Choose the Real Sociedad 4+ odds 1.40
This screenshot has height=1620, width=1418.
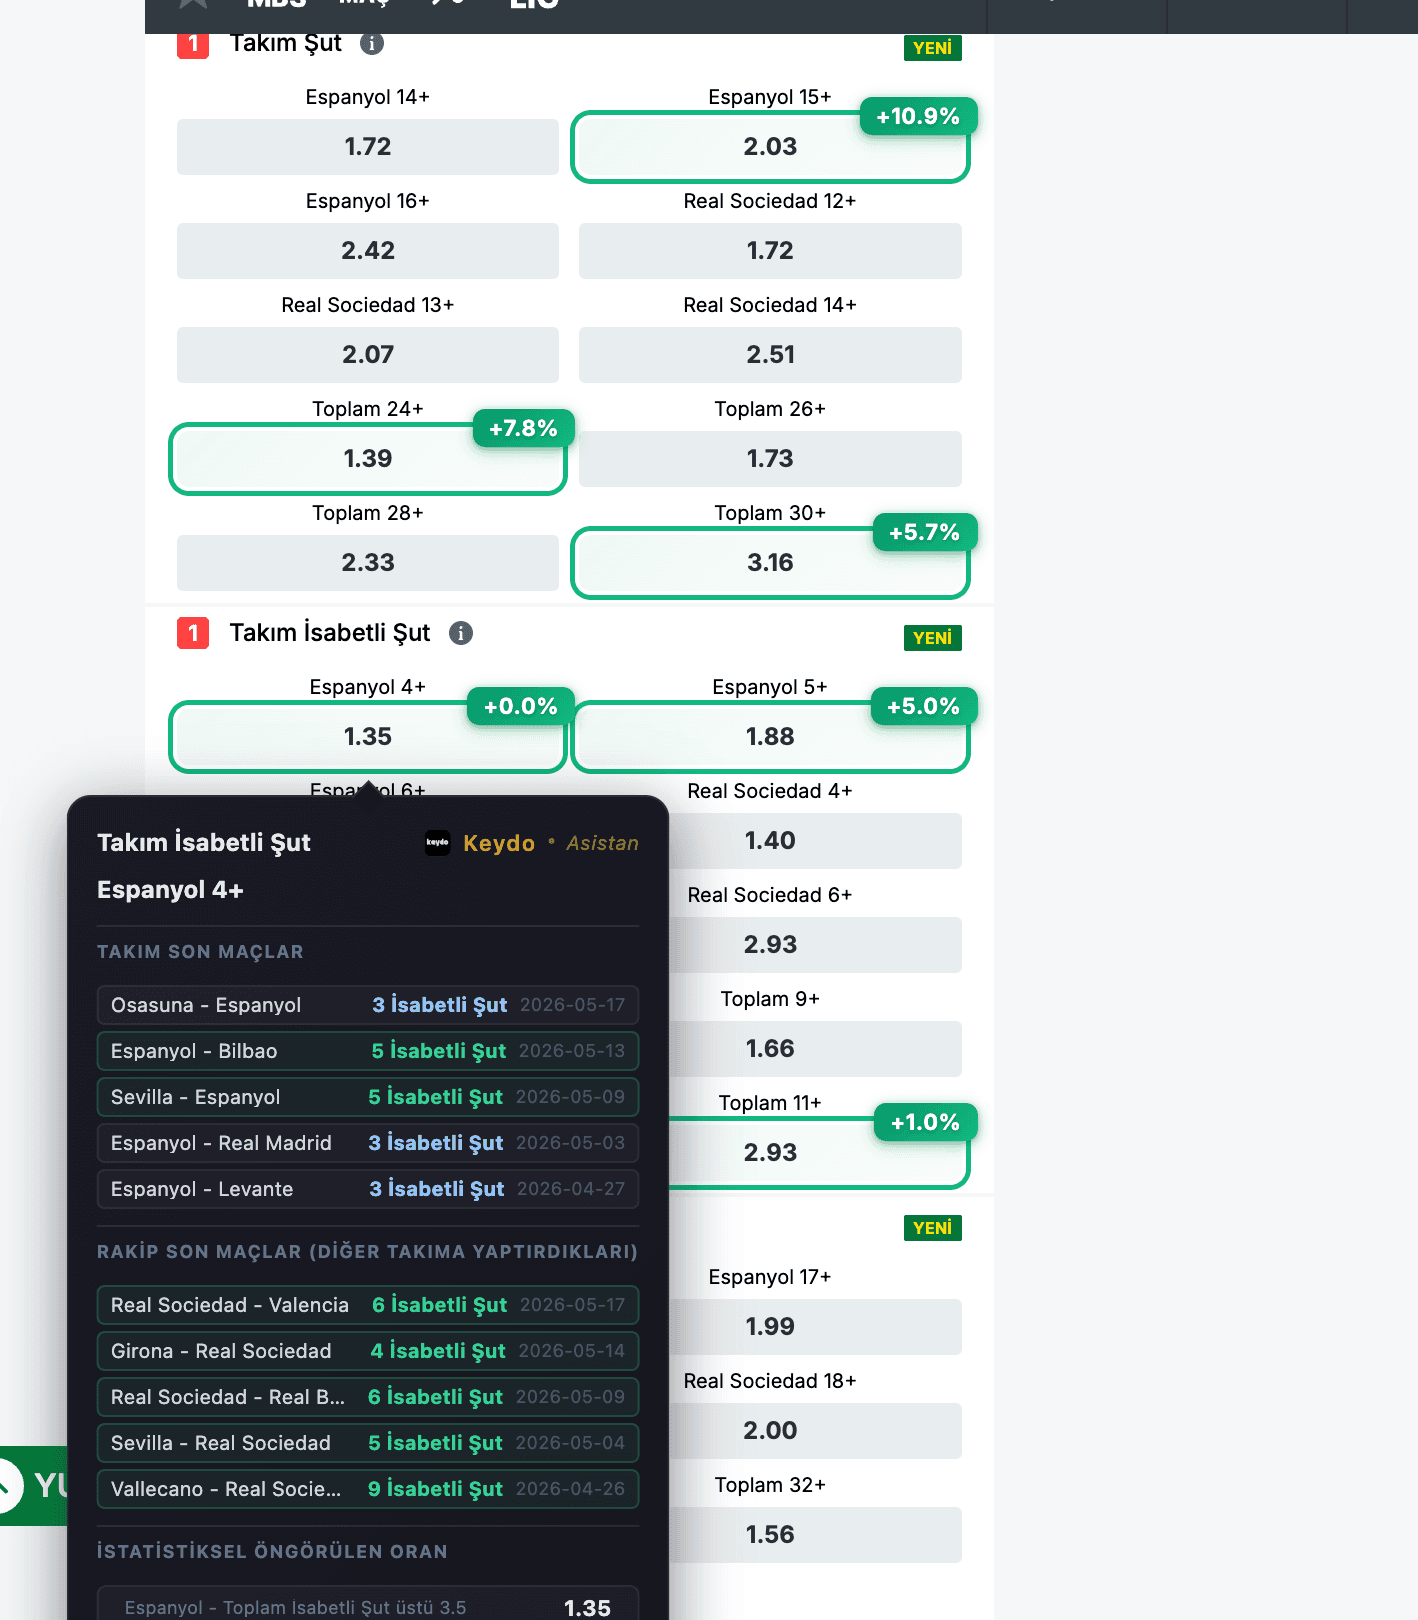[x=815, y=841]
